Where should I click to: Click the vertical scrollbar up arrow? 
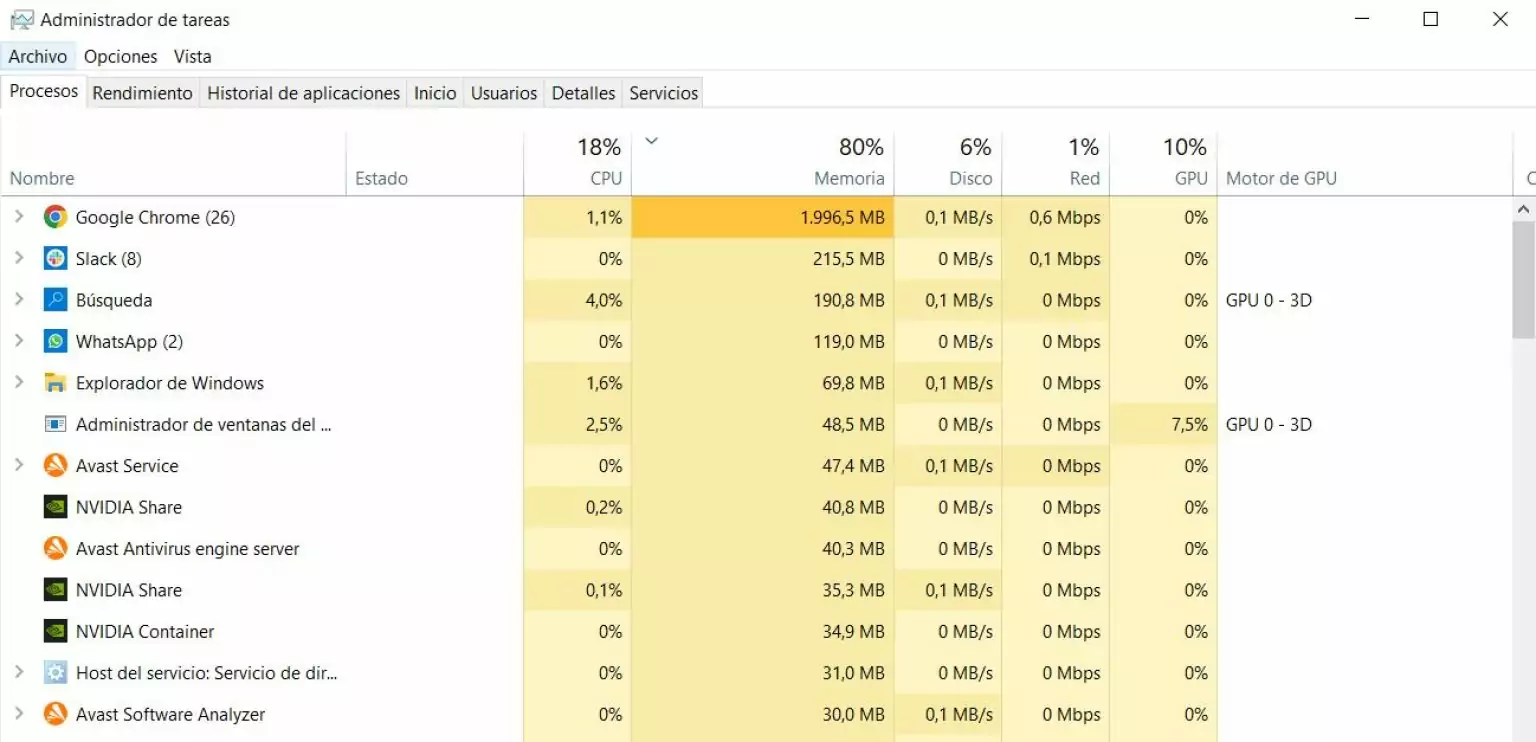point(1523,209)
